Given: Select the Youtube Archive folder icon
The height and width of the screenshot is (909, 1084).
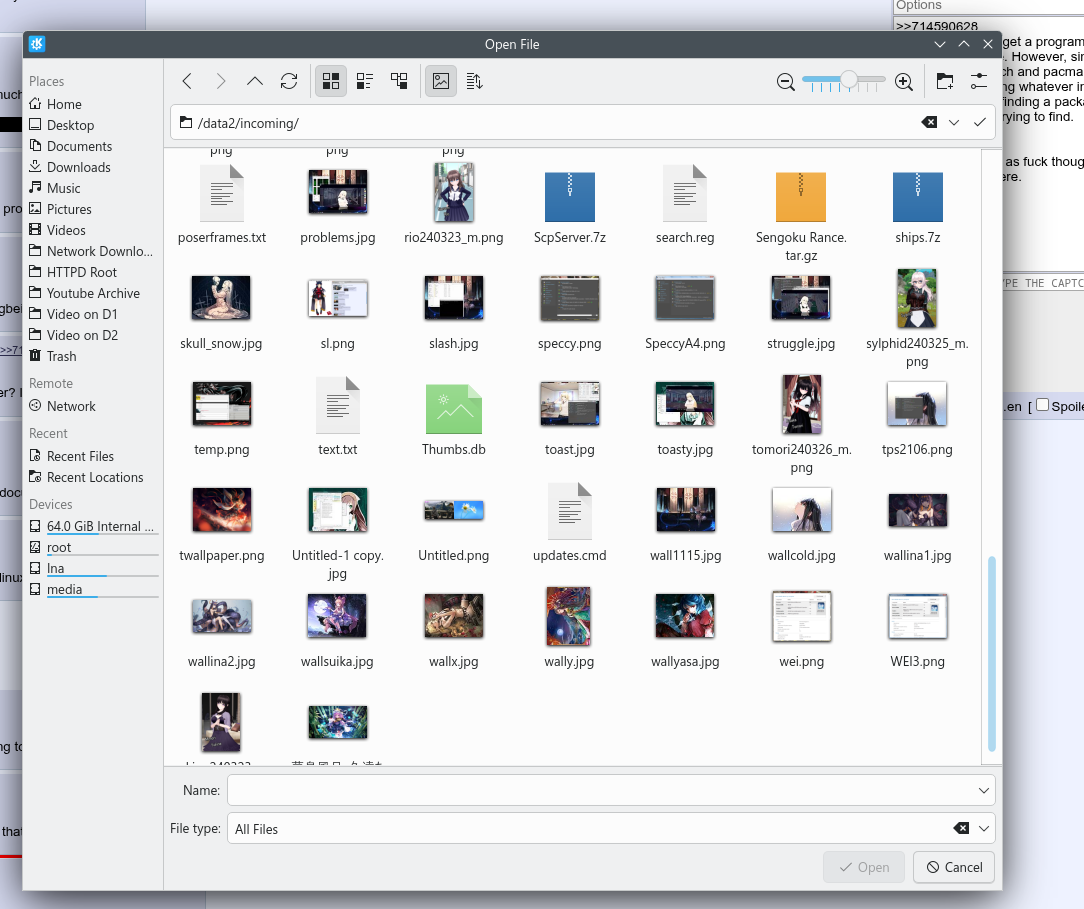Looking at the screenshot, I should point(35,293).
